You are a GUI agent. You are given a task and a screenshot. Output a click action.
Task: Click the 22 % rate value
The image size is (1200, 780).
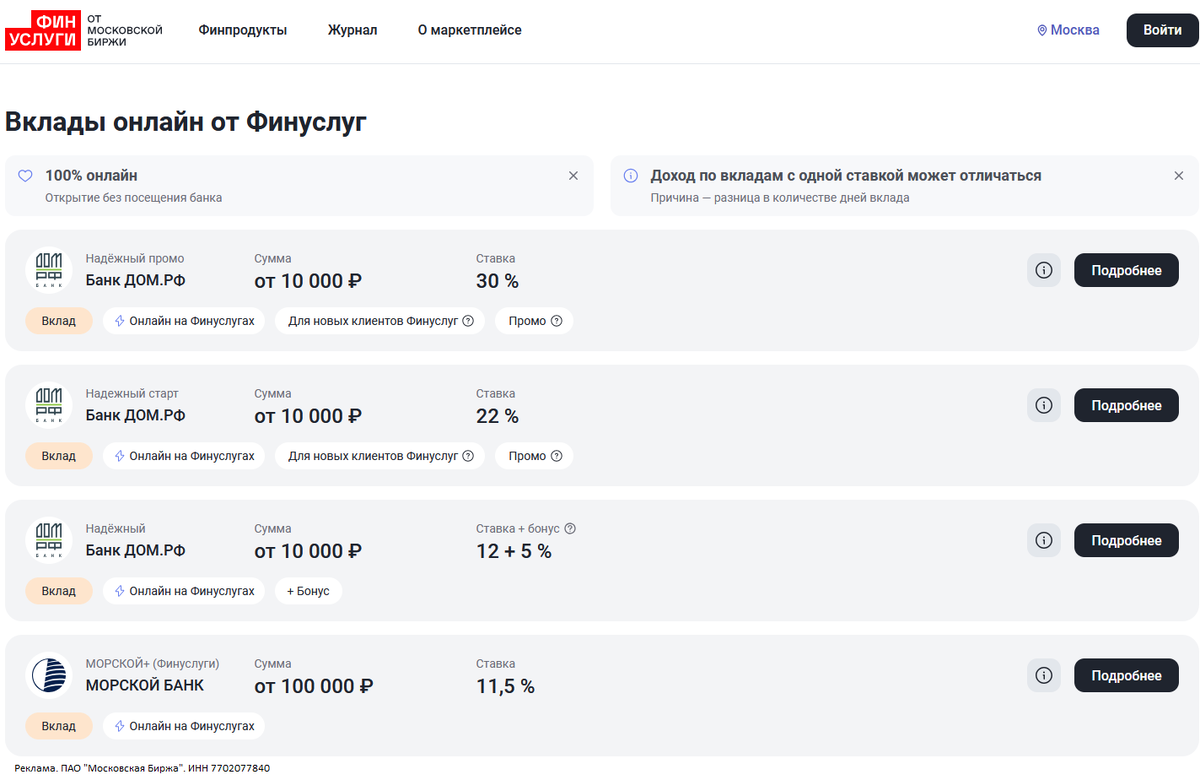point(497,416)
